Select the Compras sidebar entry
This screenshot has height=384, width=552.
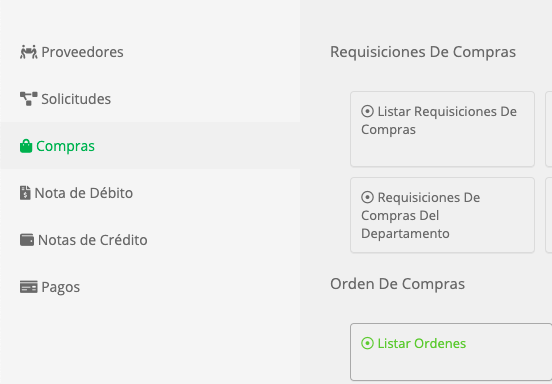click(x=150, y=146)
